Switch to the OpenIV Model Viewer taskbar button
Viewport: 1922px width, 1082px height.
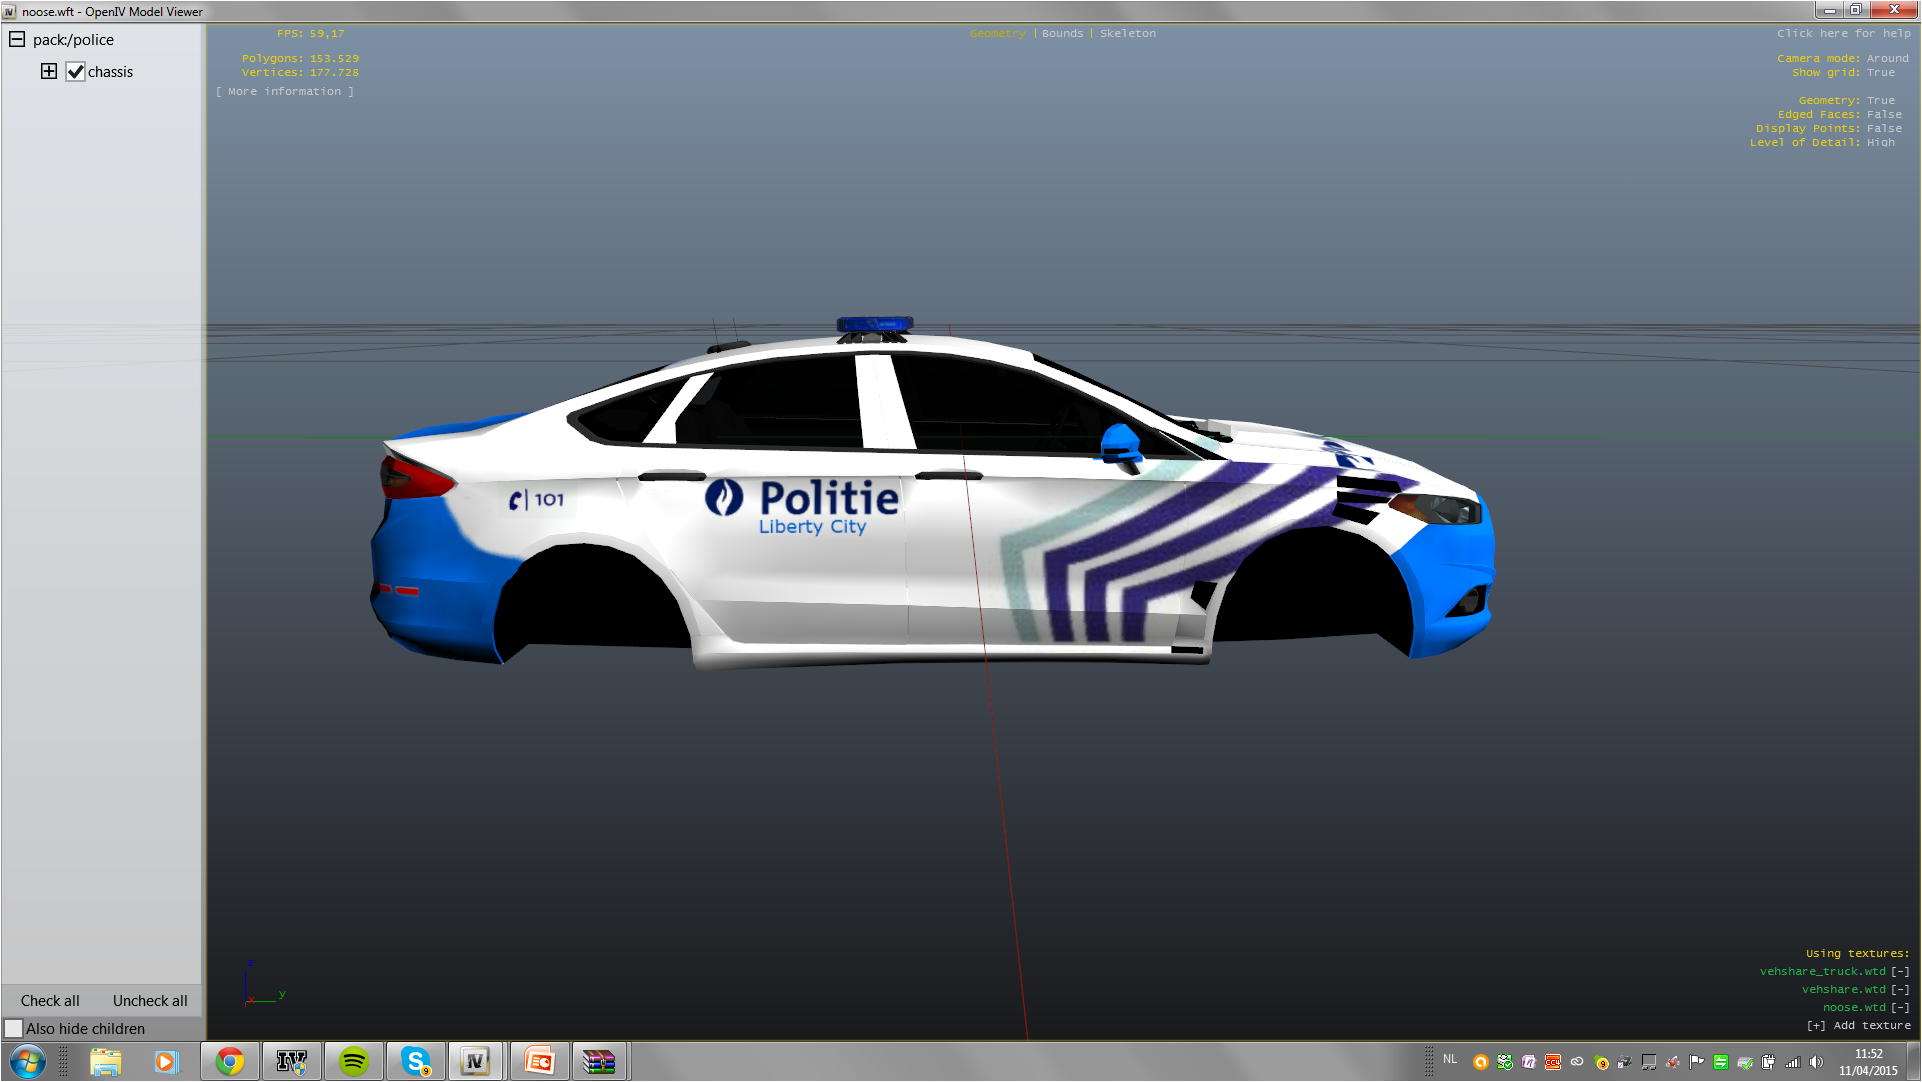[476, 1062]
